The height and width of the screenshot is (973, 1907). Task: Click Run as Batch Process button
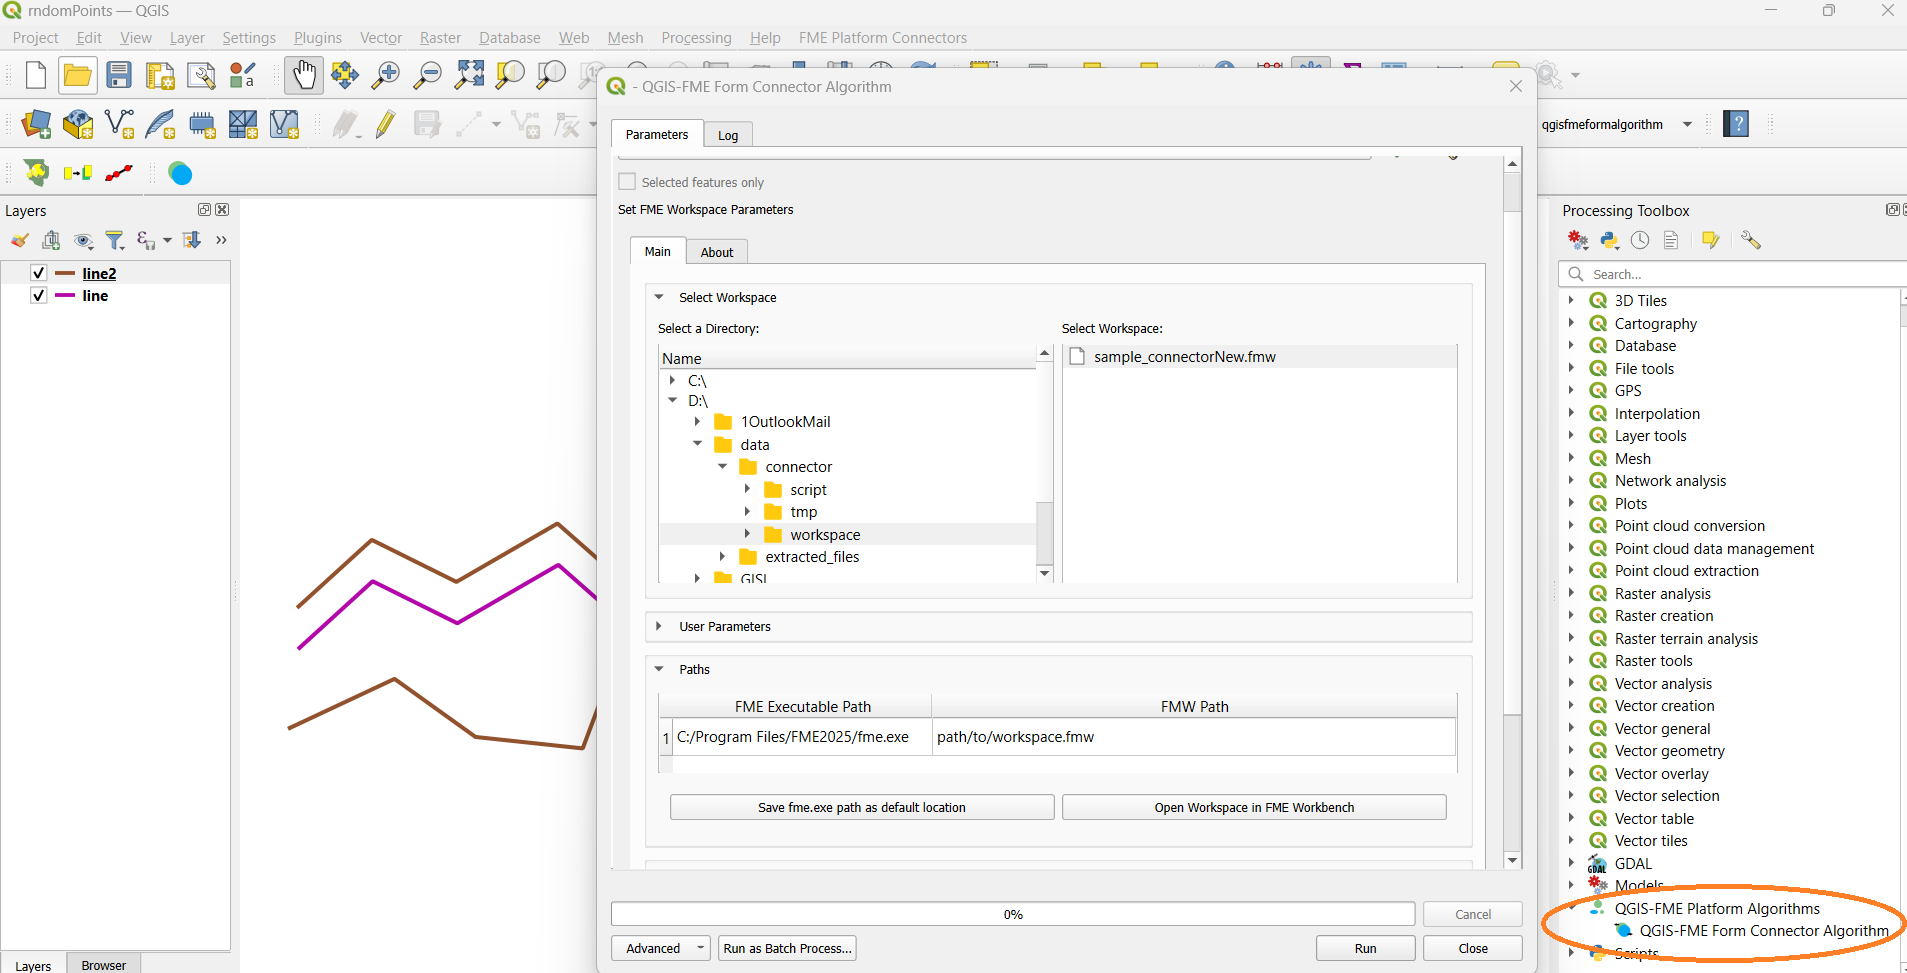point(787,948)
